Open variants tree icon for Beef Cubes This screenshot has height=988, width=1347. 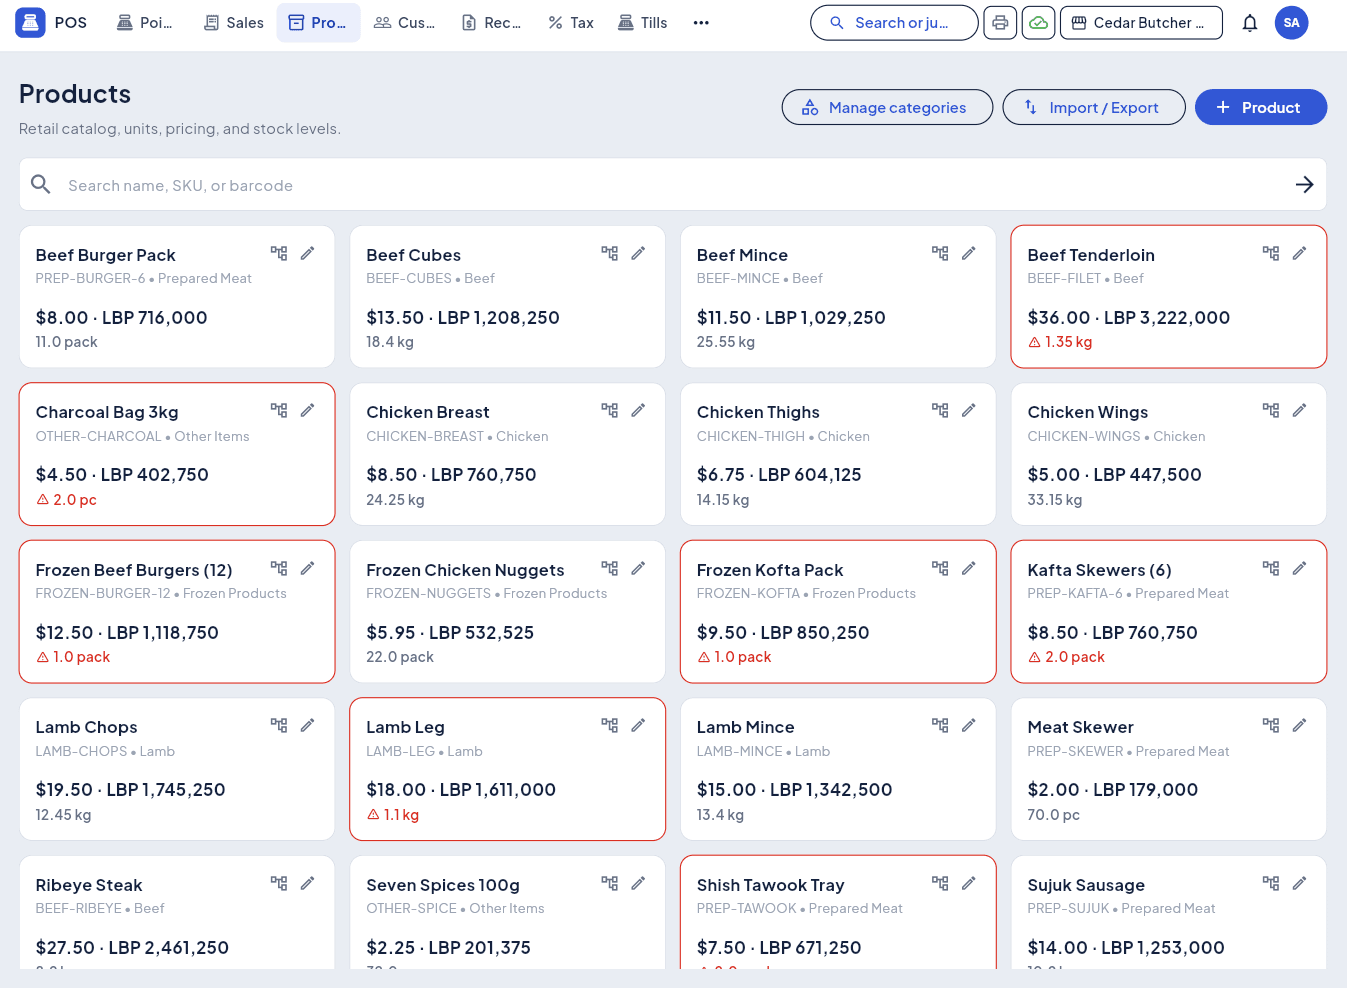pyautogui.click(x=609, y=253)
